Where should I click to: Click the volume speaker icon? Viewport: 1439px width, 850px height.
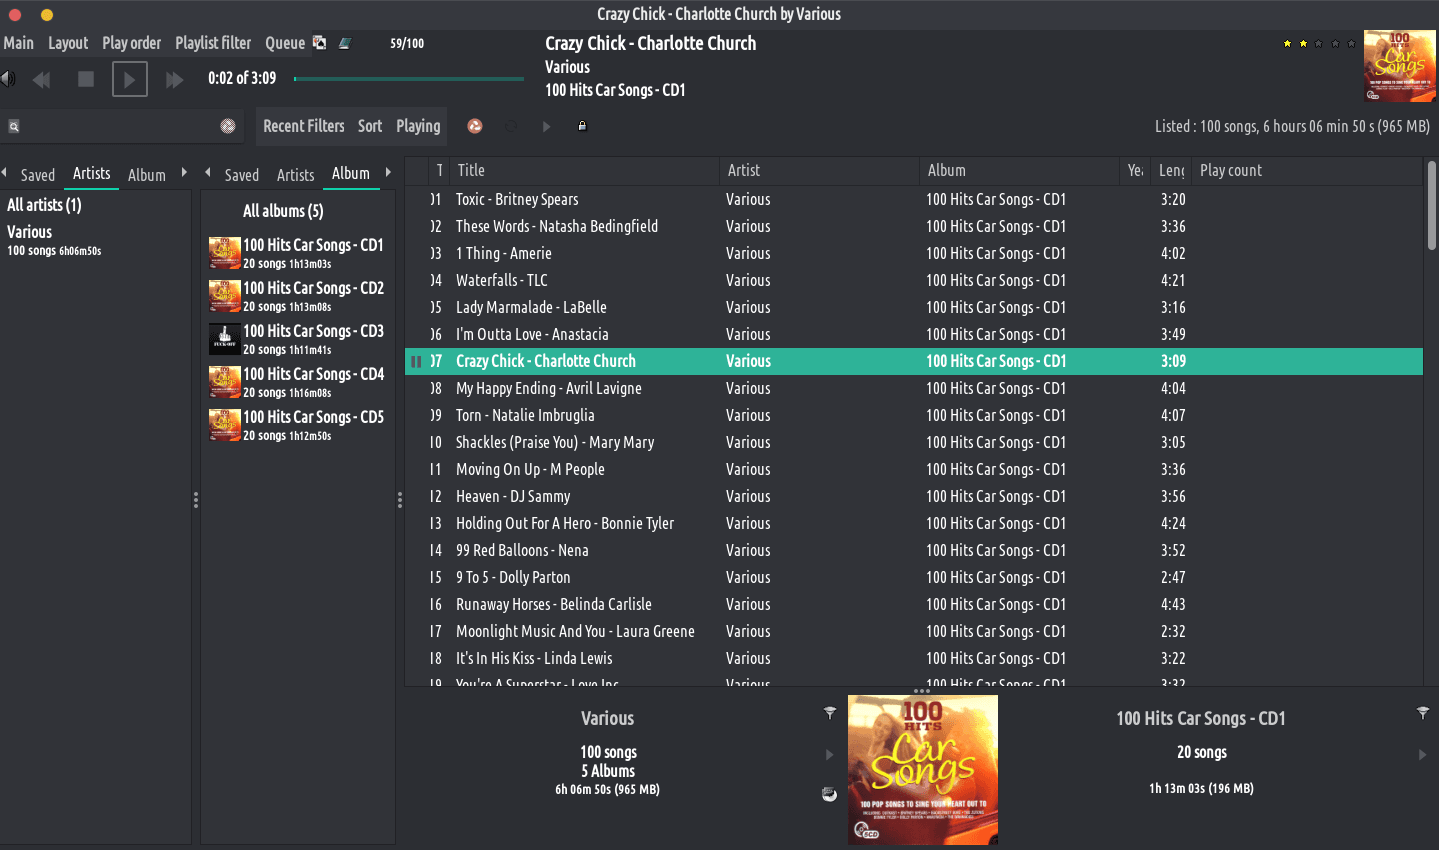pos(8,79)
